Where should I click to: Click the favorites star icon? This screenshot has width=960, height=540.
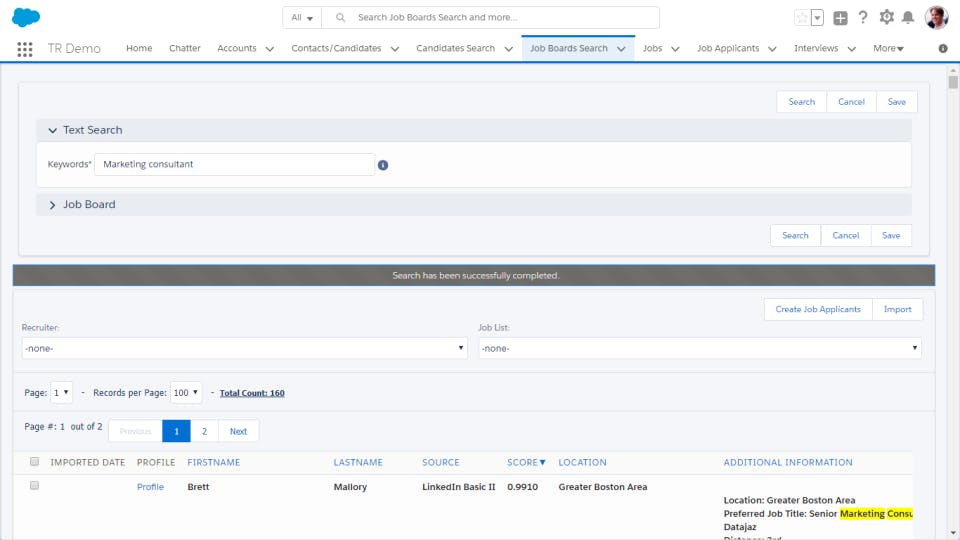point(801,18)
